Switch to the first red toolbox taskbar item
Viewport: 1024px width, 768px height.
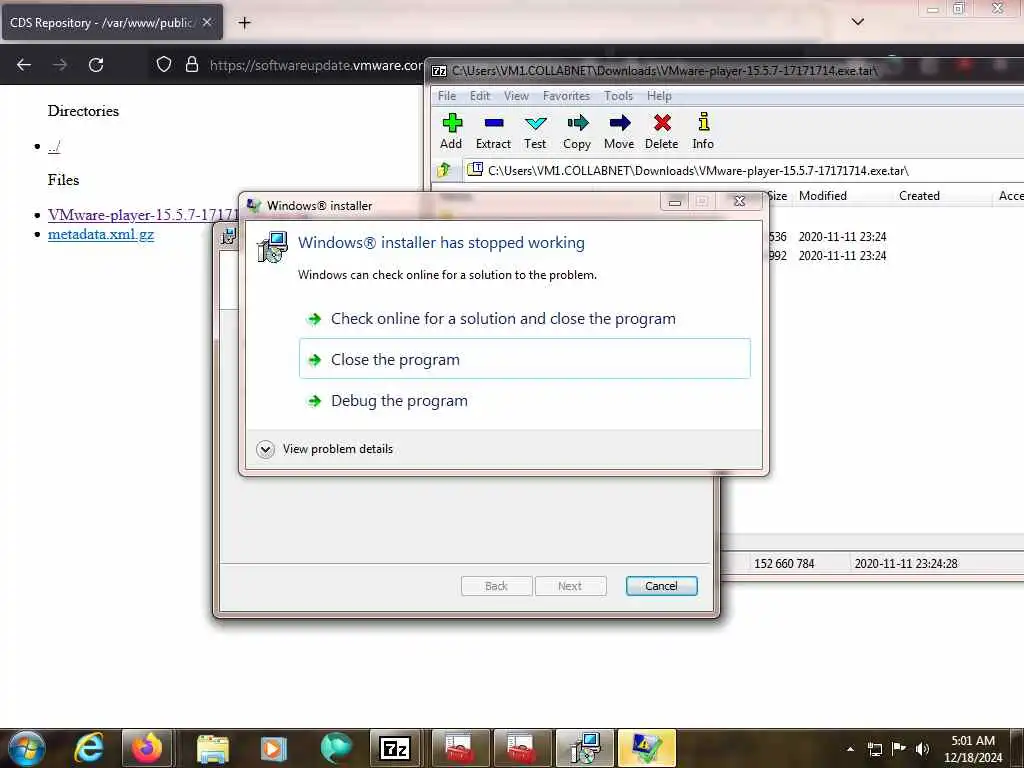[460, 748]
